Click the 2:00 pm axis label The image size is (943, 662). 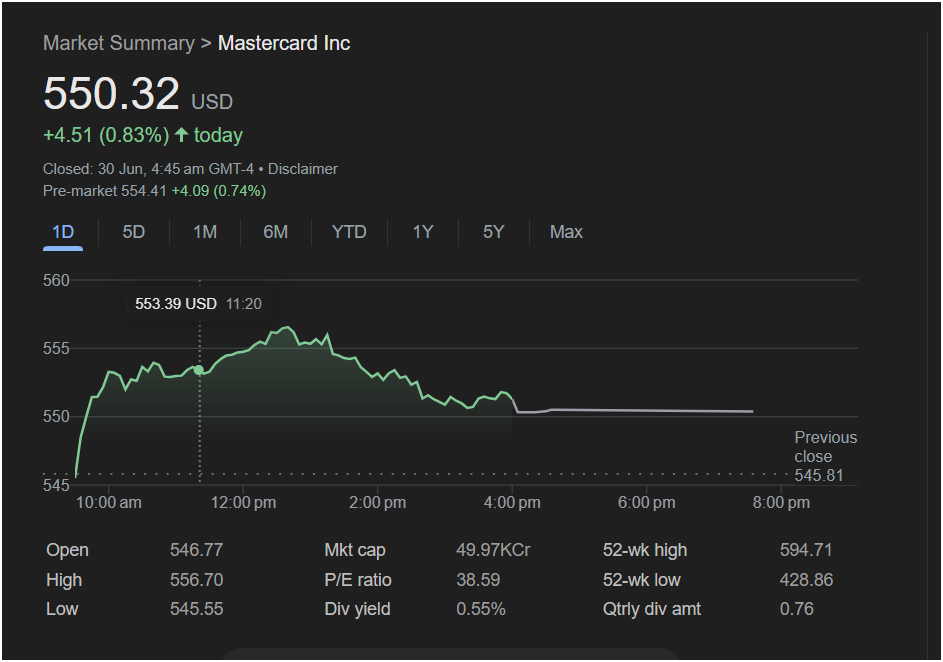click(x=378, y=503)
